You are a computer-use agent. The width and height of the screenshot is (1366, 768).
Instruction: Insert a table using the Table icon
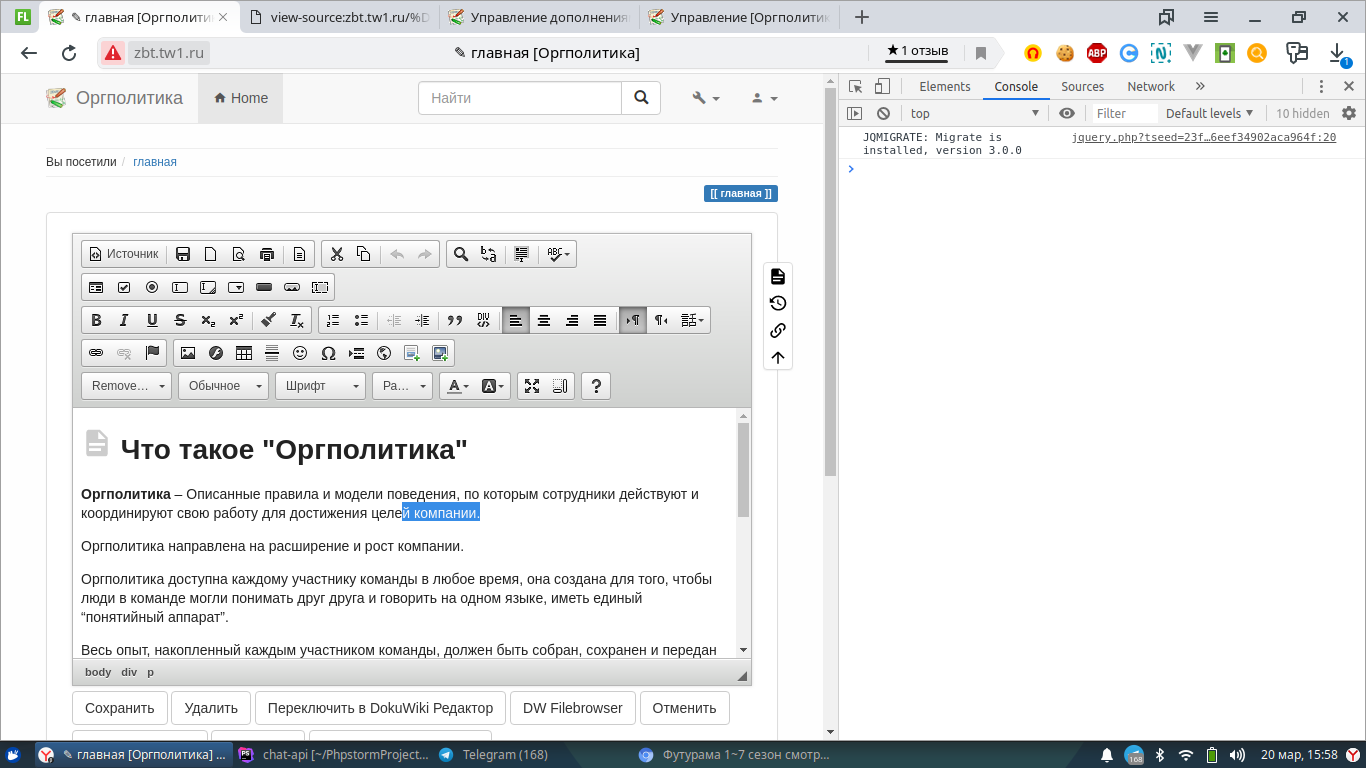(x=244, y=353)
